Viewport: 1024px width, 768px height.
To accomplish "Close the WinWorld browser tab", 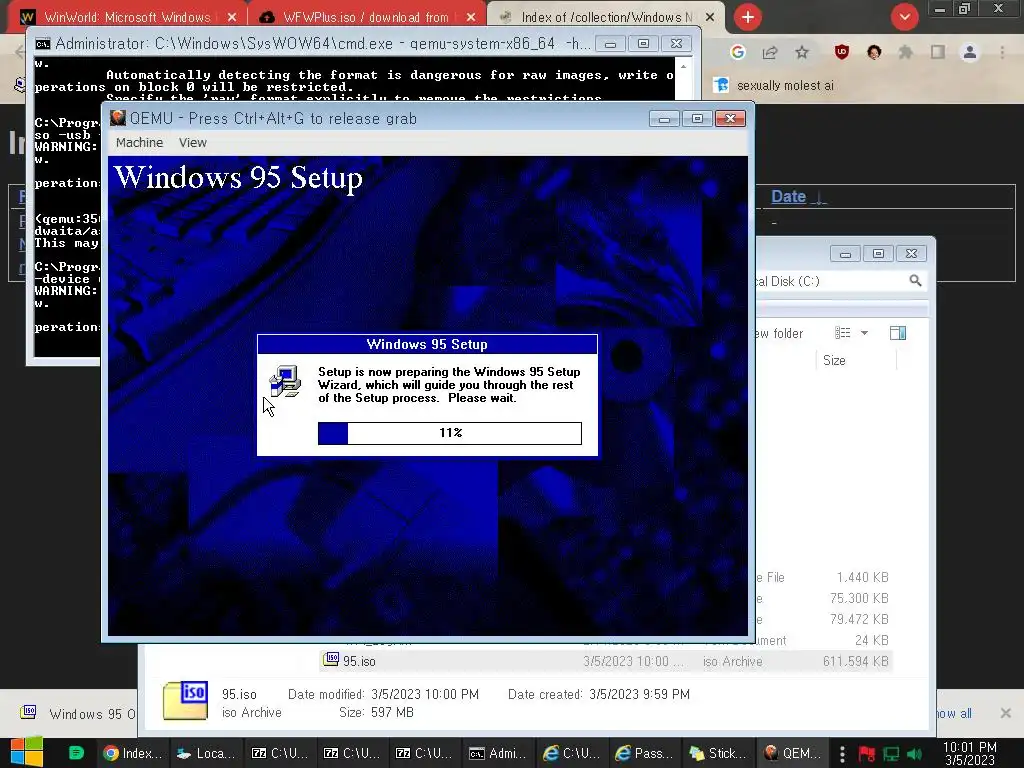I will [x=232, y=18].
